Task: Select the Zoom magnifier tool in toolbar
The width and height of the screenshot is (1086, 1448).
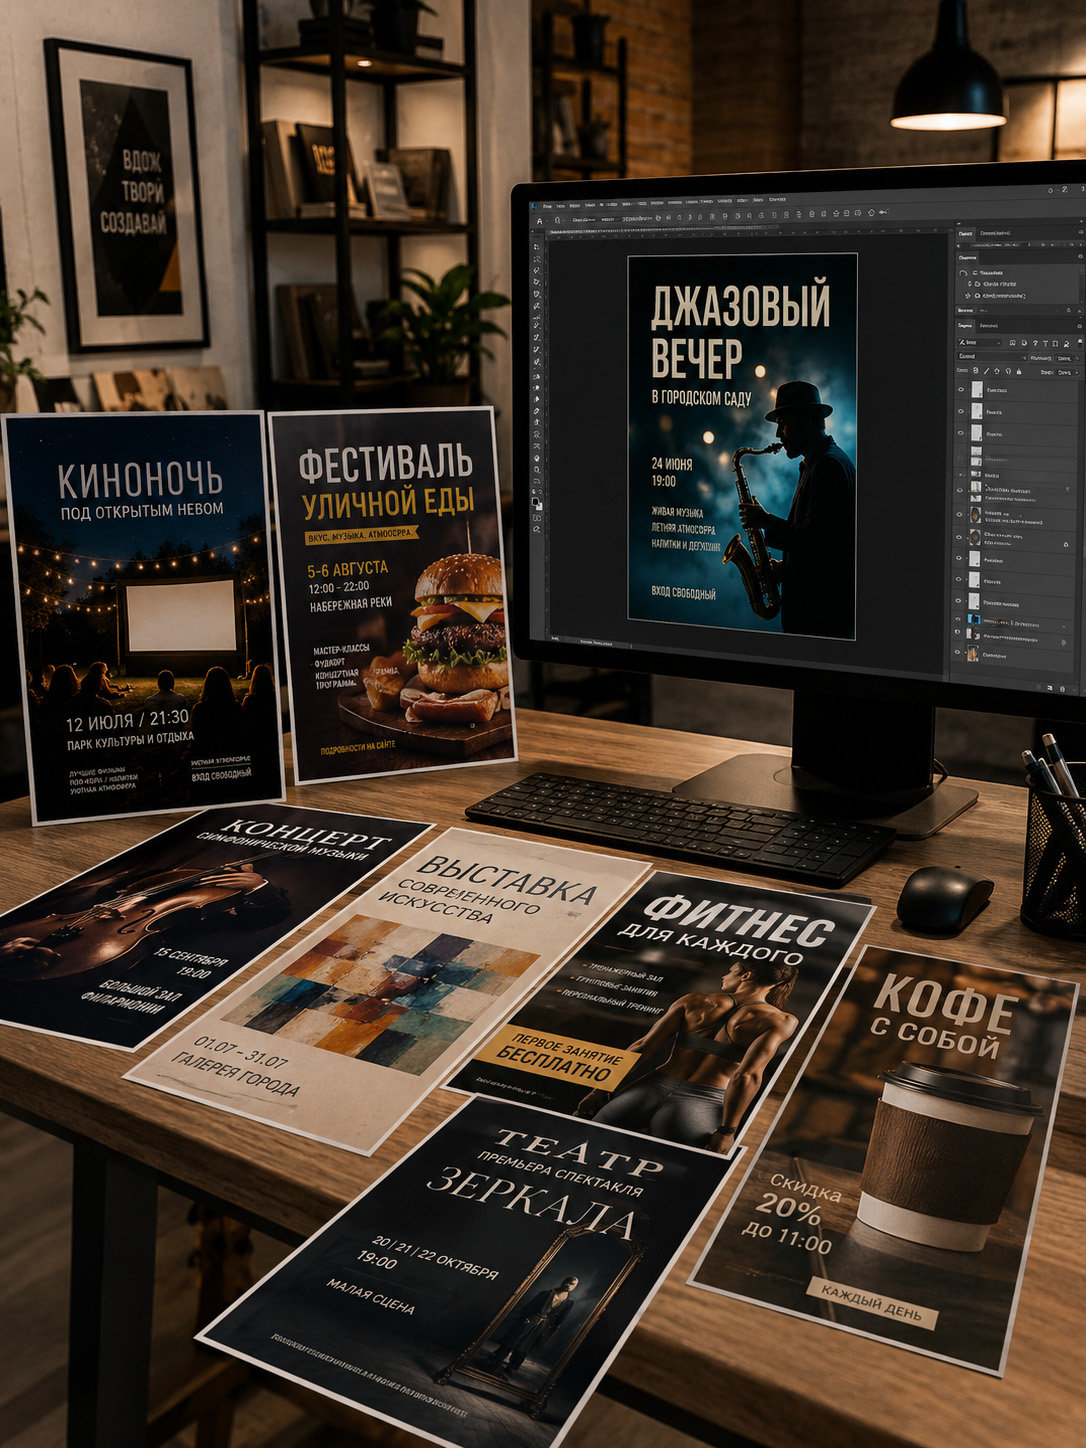Action: (537, 470)
